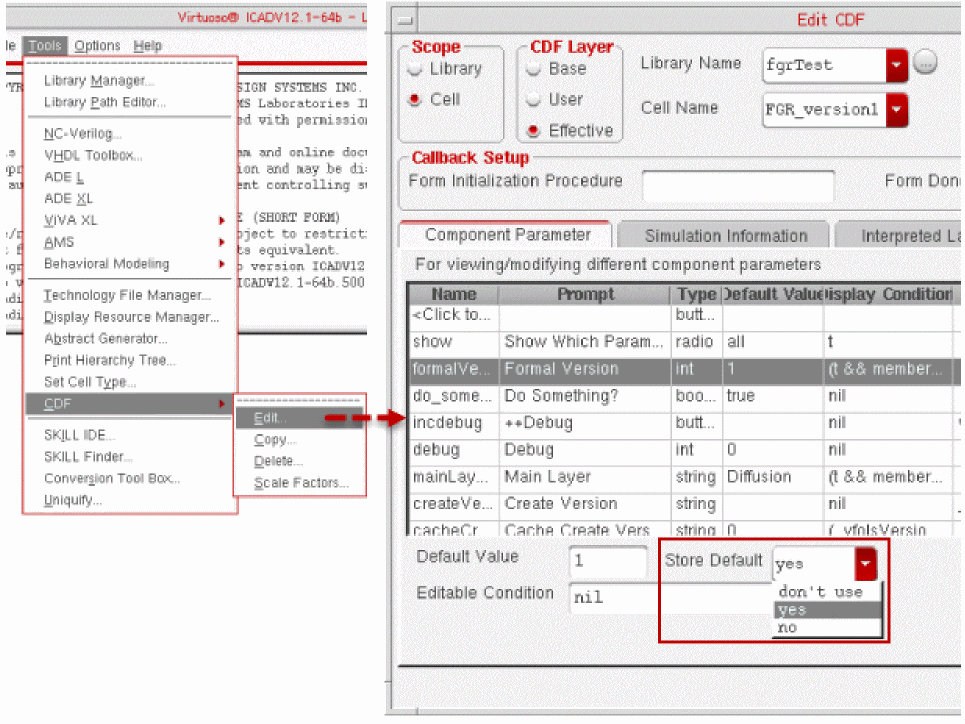
Task: Select the formalVersion parameter row
Action: tap(600, 369)
